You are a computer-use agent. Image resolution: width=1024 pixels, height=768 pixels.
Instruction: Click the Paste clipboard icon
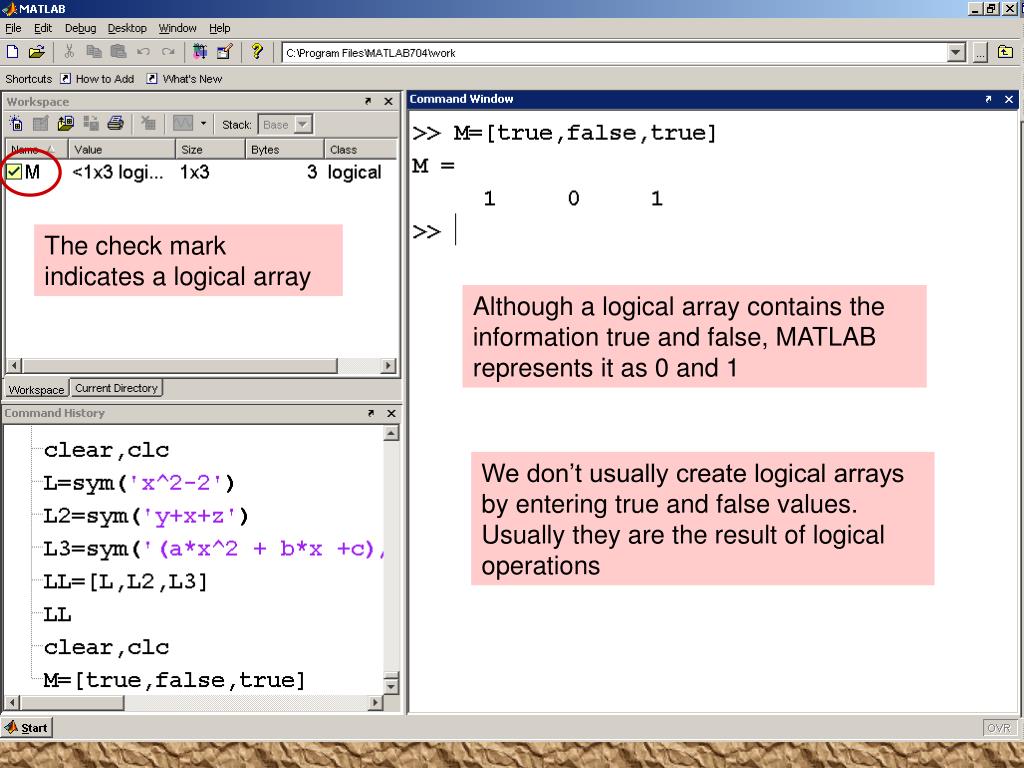point(118,52)
